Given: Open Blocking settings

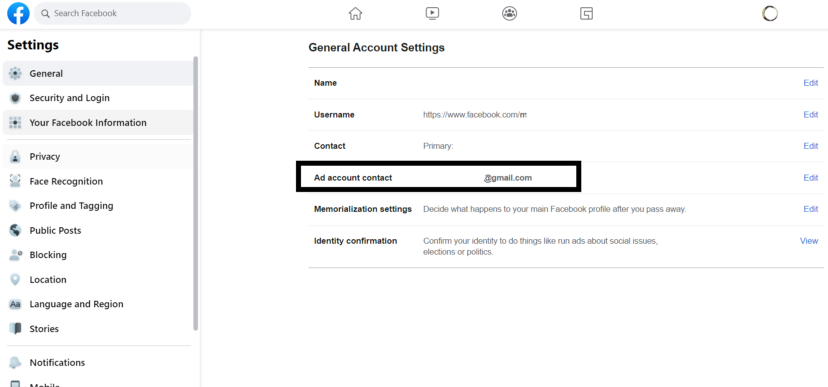Looking at the screenshot, I should 98,254.
